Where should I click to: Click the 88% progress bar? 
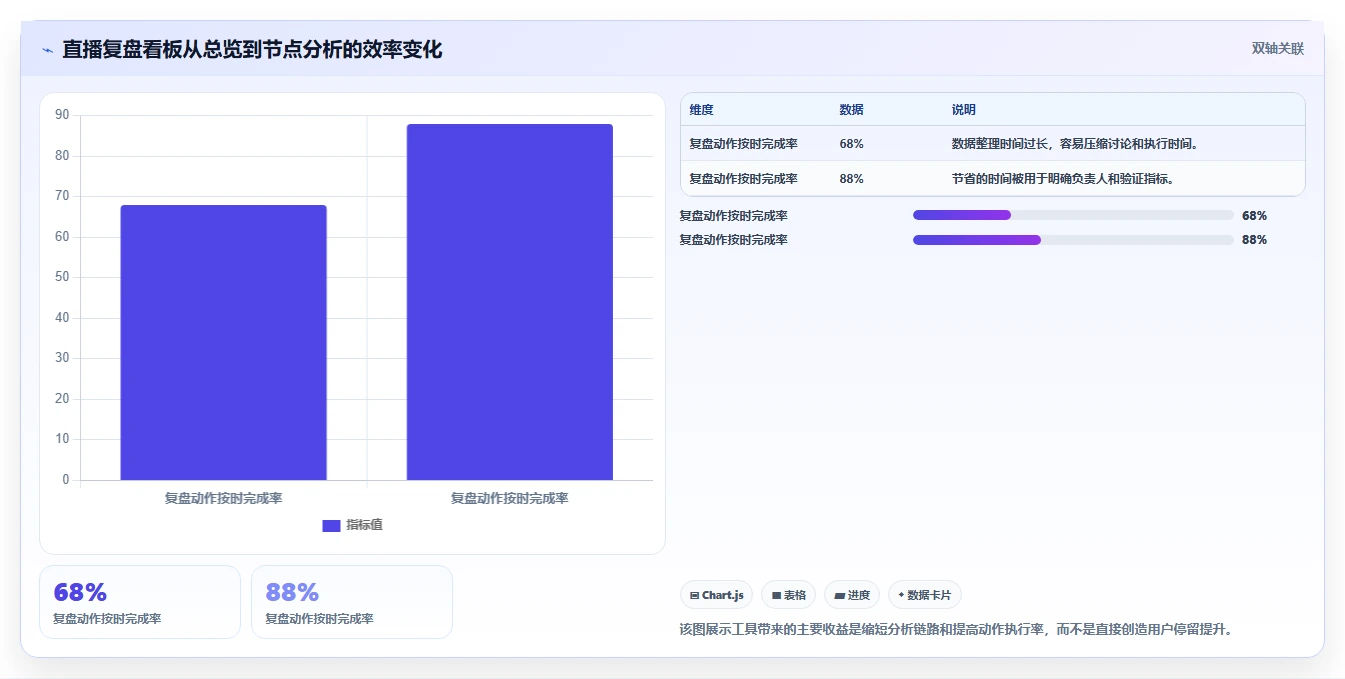1073,240
